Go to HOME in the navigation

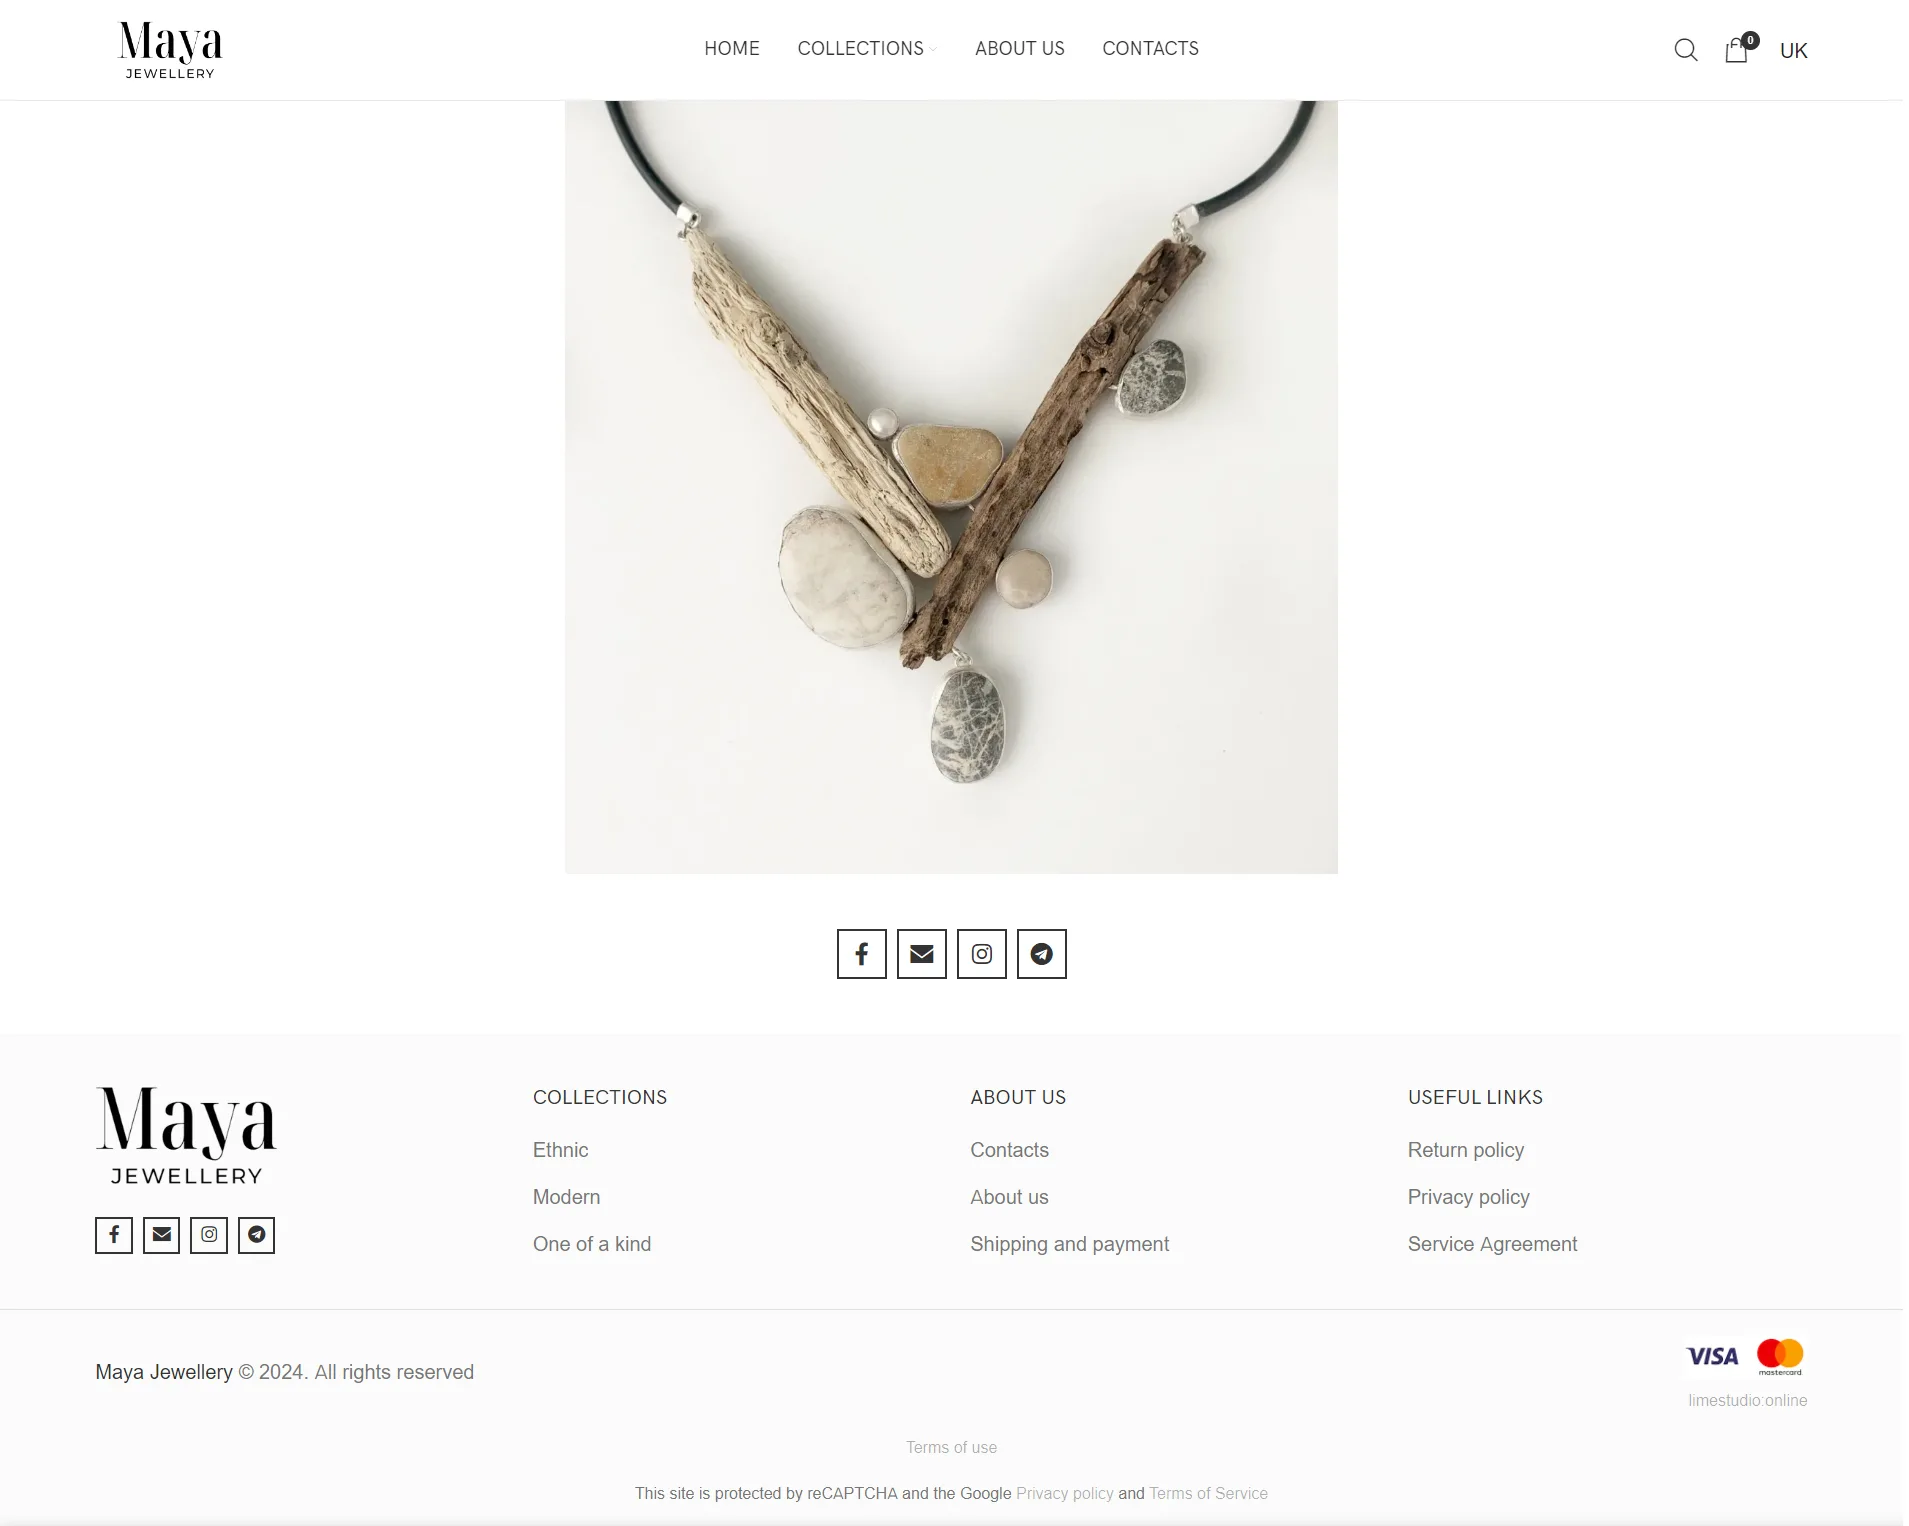[731, 49]
